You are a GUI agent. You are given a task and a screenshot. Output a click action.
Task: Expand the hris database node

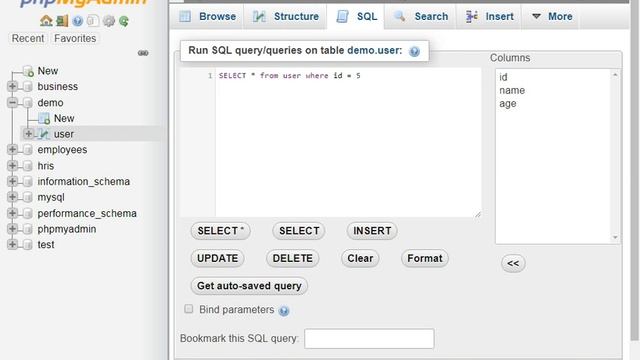point(12,165)
